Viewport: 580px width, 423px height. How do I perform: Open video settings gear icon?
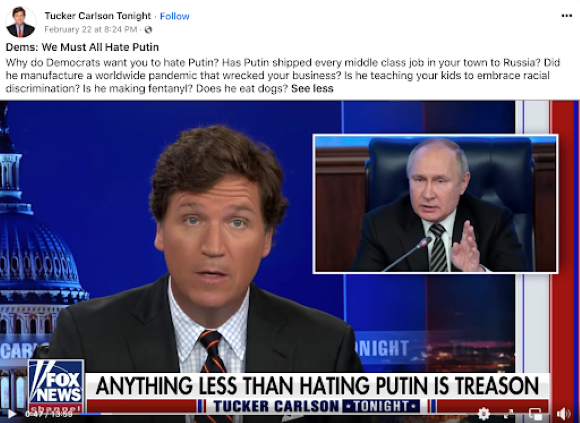[x=483, y=414]
